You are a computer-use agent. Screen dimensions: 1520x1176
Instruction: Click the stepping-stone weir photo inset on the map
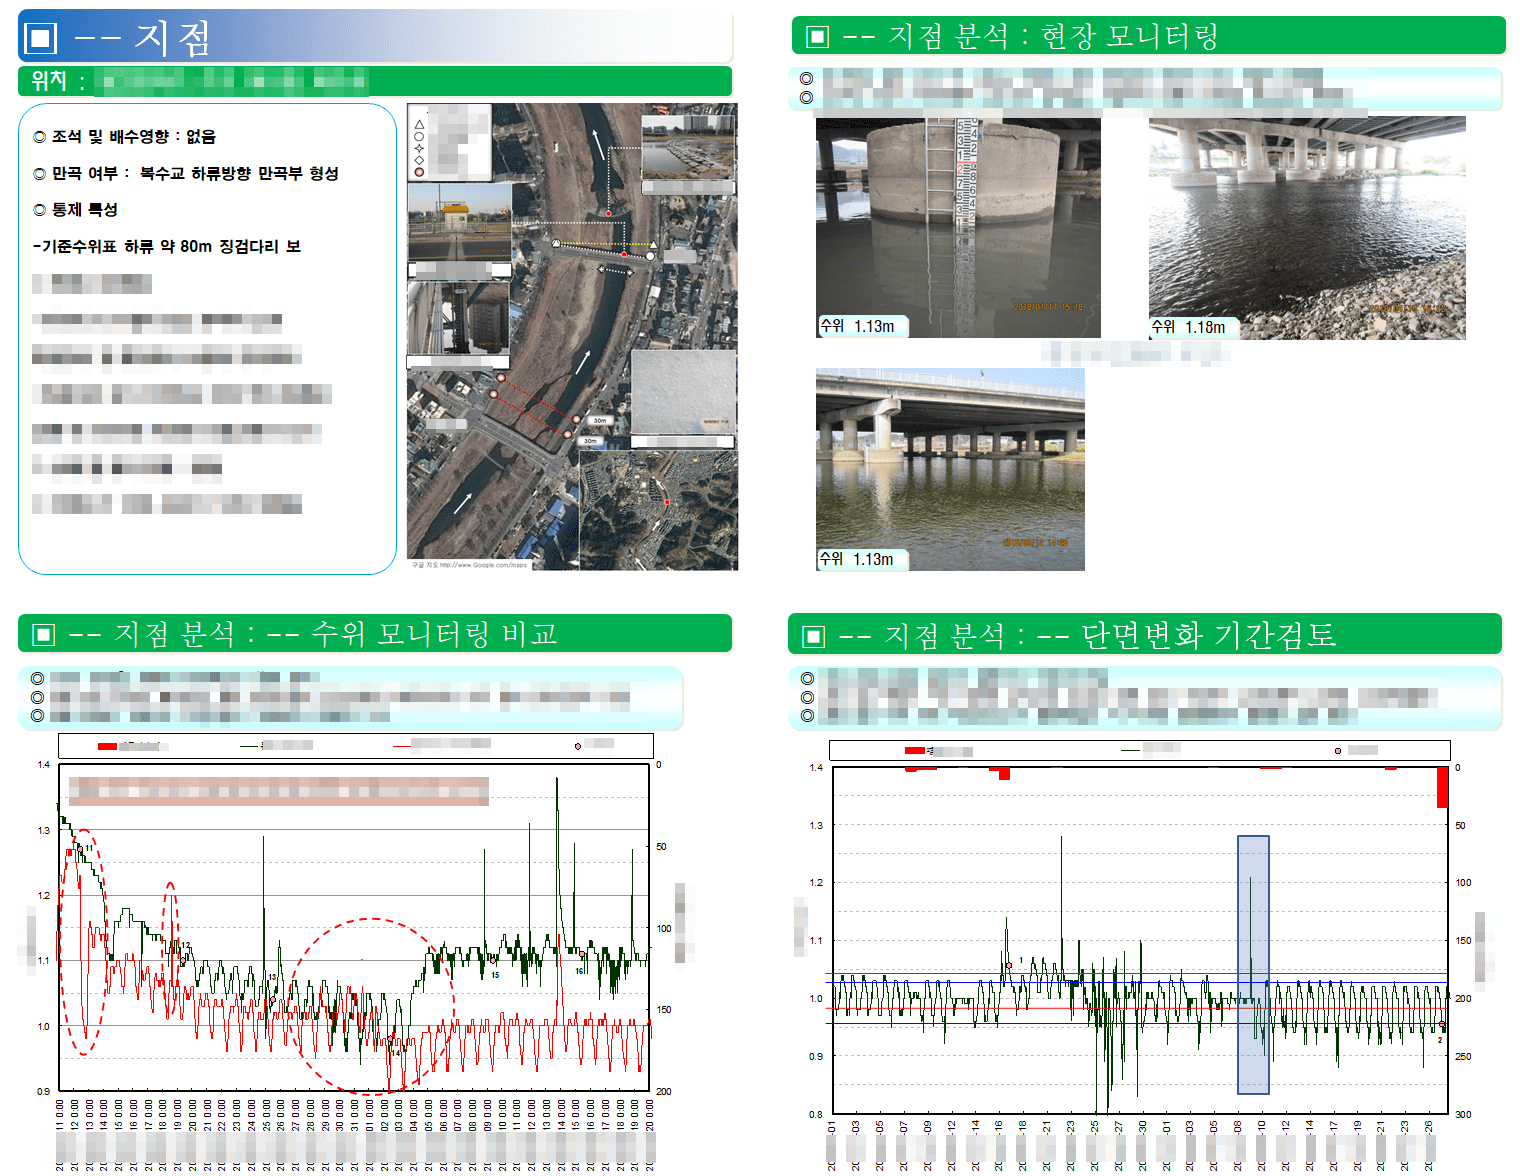pyautogui.click(x=687, y=146)
